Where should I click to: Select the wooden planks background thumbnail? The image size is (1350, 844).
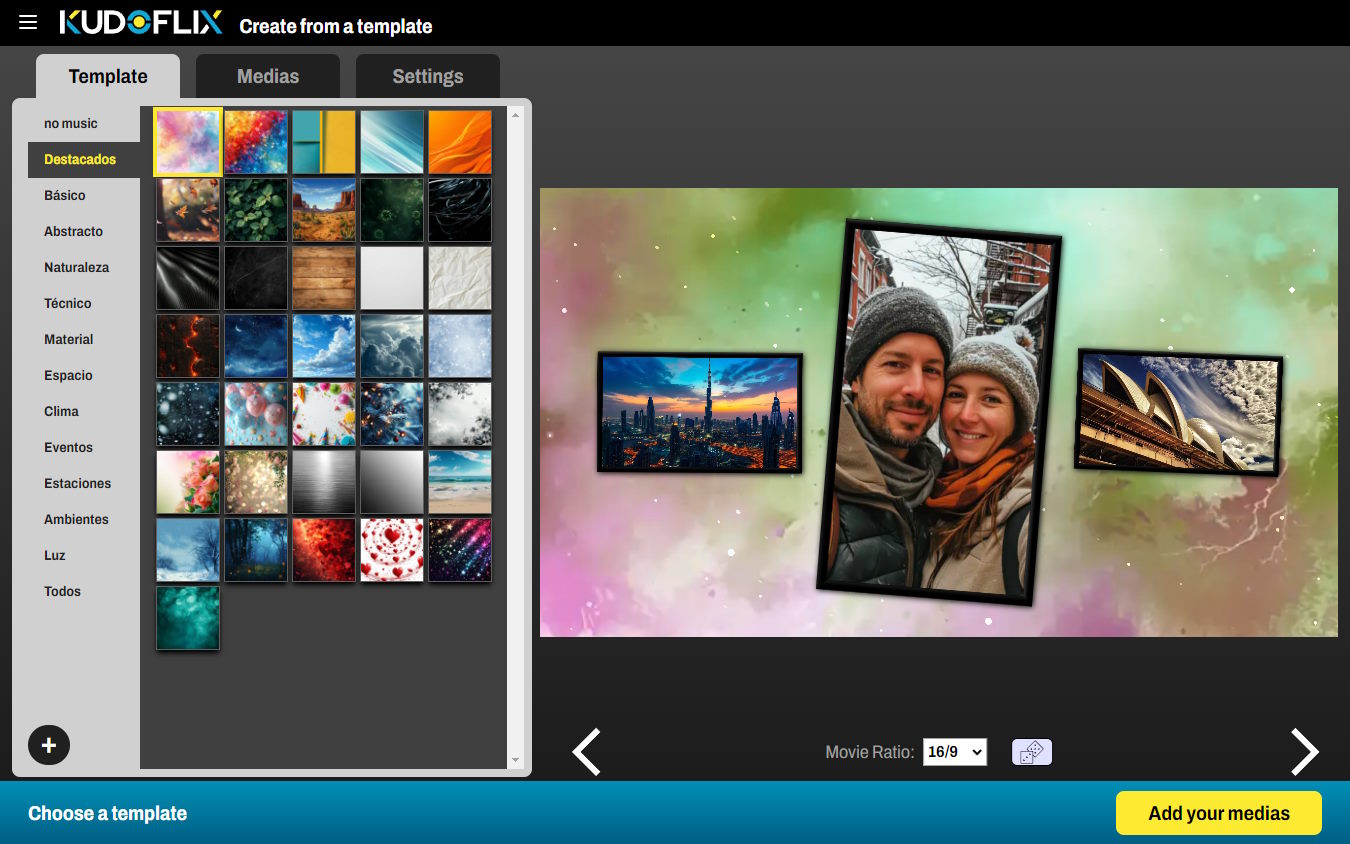pos(324,278)
